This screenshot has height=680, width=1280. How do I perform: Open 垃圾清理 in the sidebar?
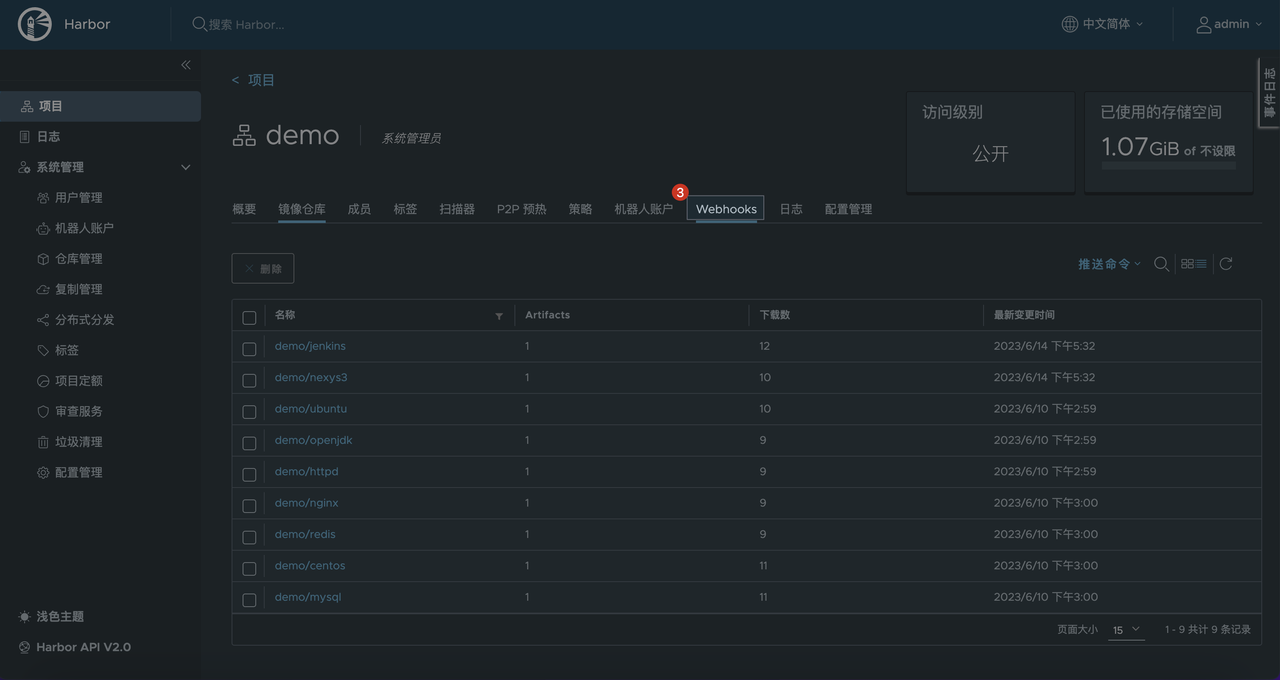coord(78,442)
